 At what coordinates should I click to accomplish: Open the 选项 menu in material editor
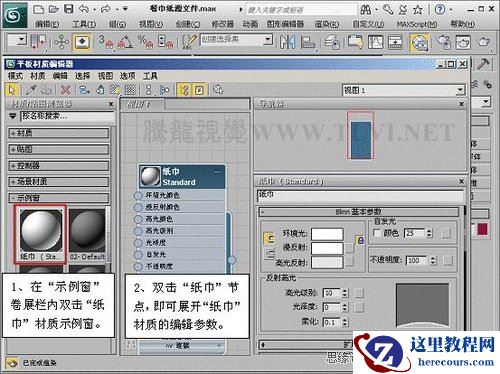127,76
